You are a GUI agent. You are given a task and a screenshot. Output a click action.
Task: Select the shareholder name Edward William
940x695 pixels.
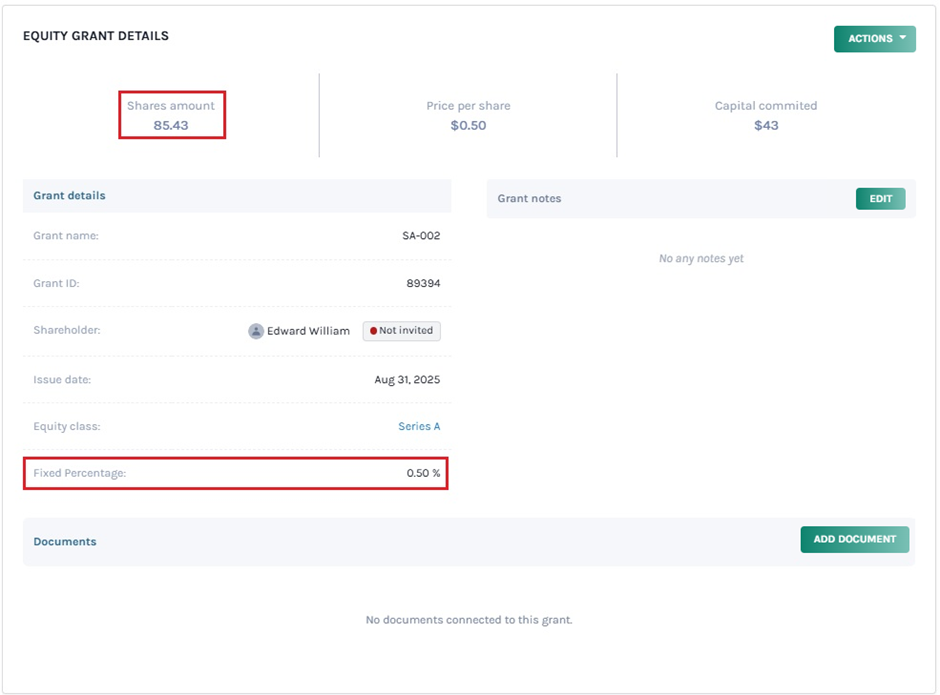pos(308,331)
